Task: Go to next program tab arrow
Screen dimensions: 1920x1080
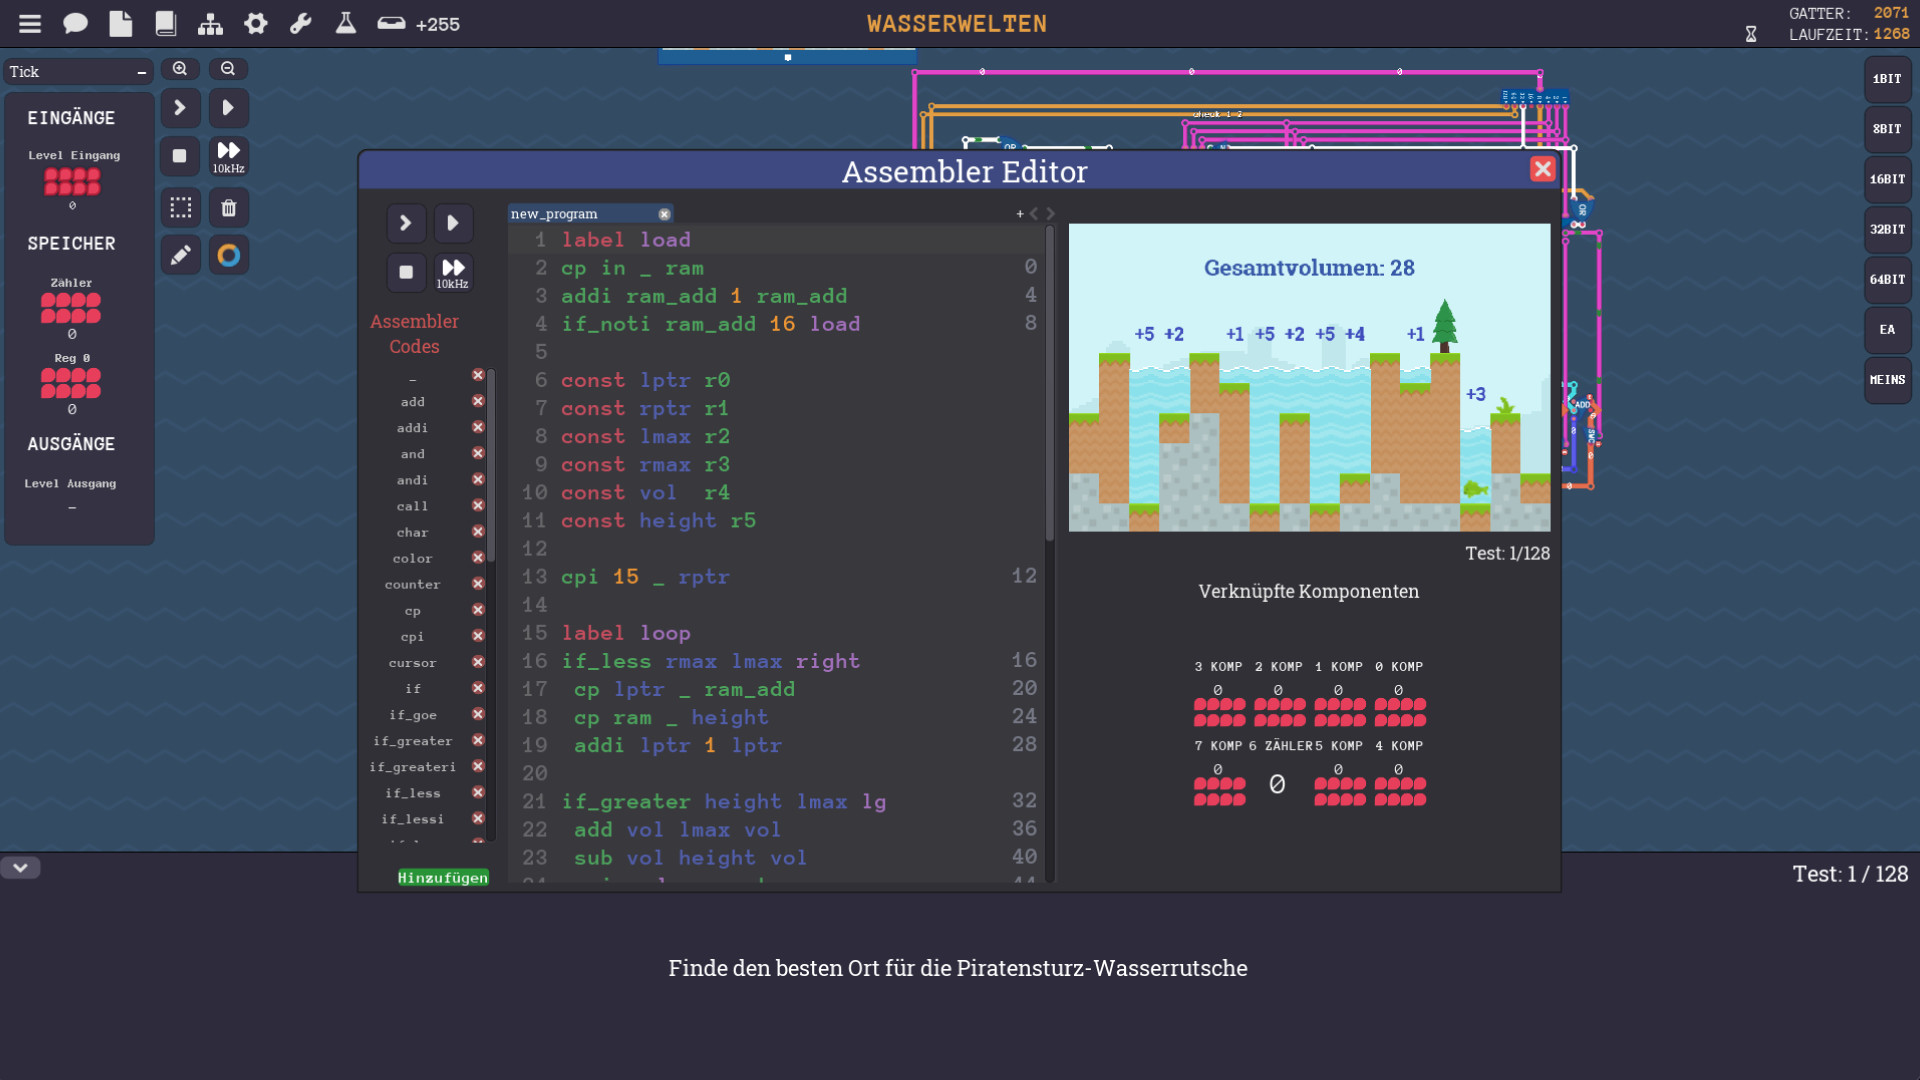Action: click(x=1051, y=214)
